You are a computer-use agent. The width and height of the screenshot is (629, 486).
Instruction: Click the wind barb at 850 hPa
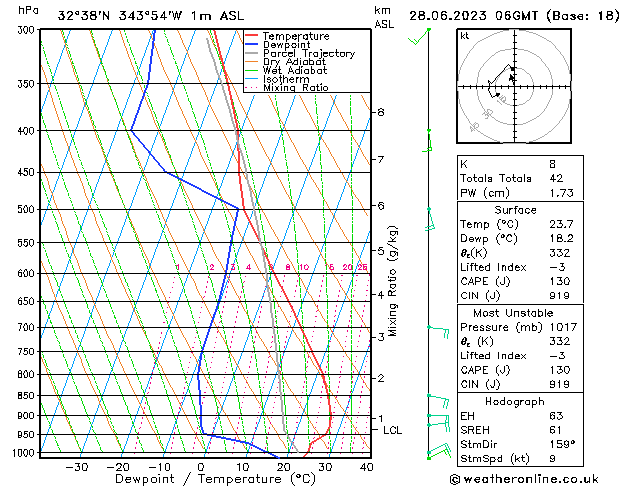click(x=438, y=401)
